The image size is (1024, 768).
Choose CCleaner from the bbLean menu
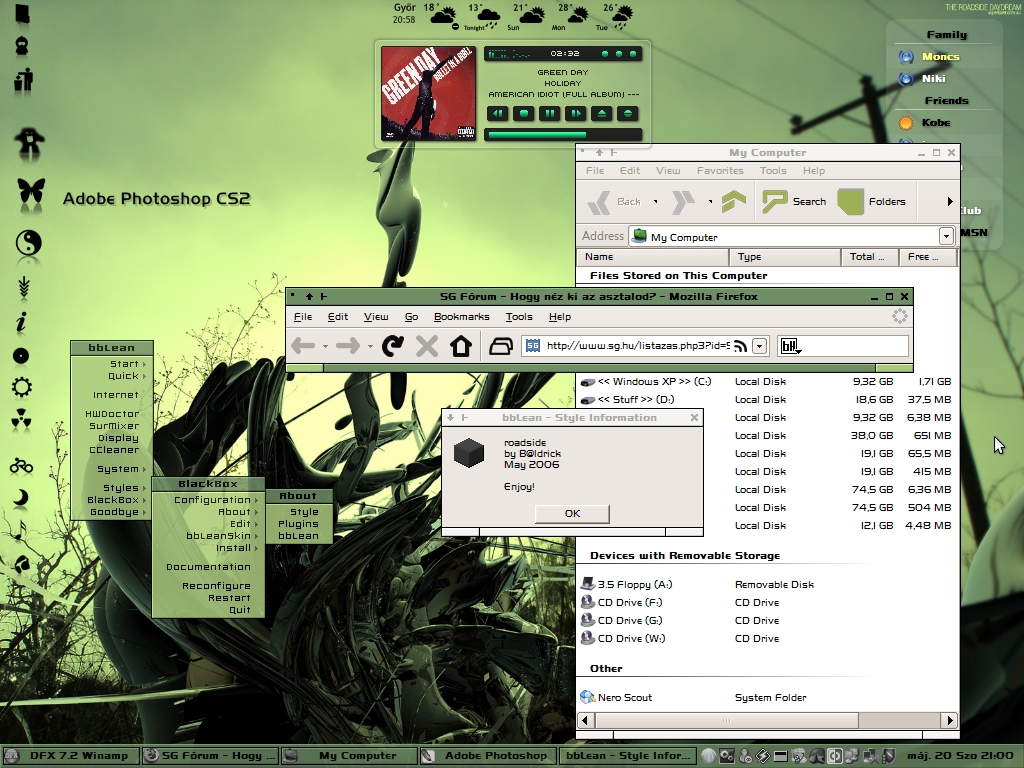tap(112, 450)
